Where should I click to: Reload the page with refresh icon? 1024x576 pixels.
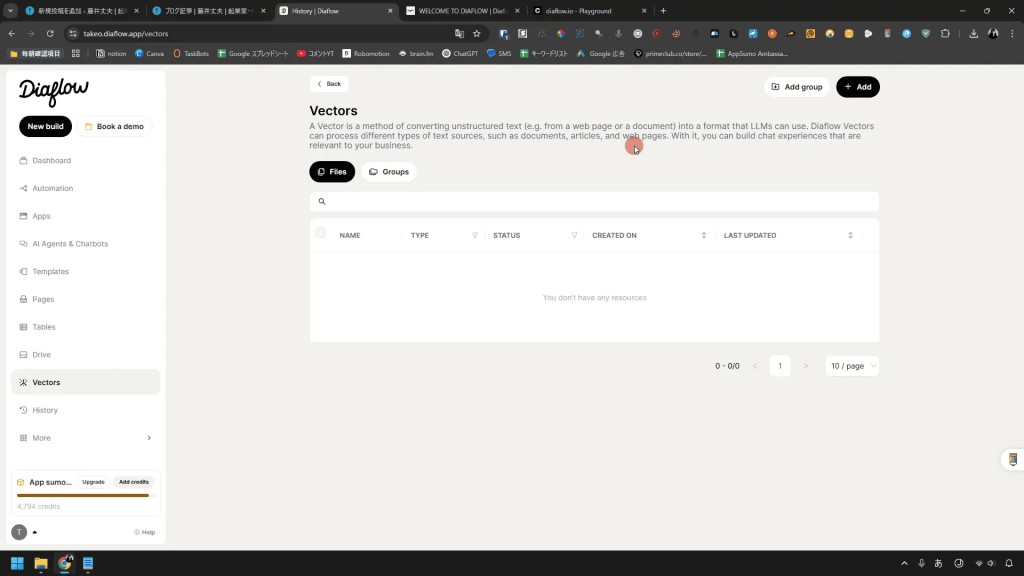click(50, 33)
